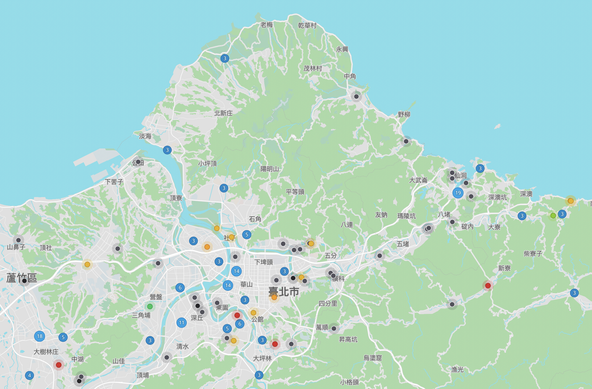Select the gray marker right of 萬順
Screen dimensions: 592x389
(x=334, y=328)
